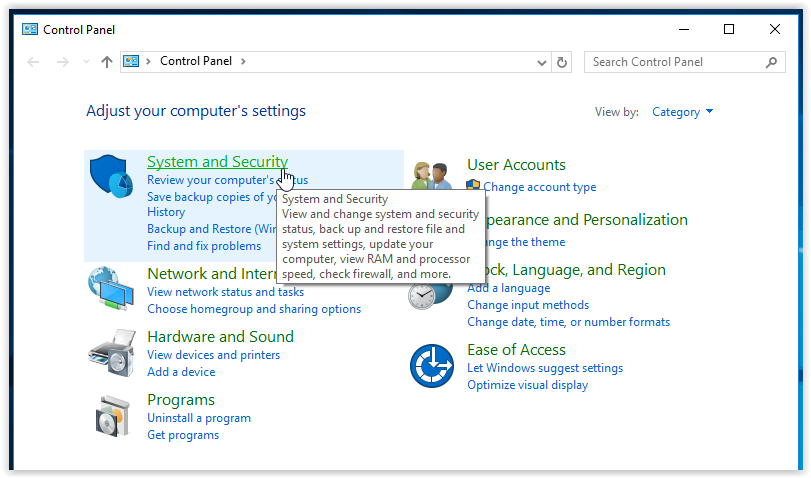
Task: Click Let Windows suggest settings
Action: tap(545, 368)
